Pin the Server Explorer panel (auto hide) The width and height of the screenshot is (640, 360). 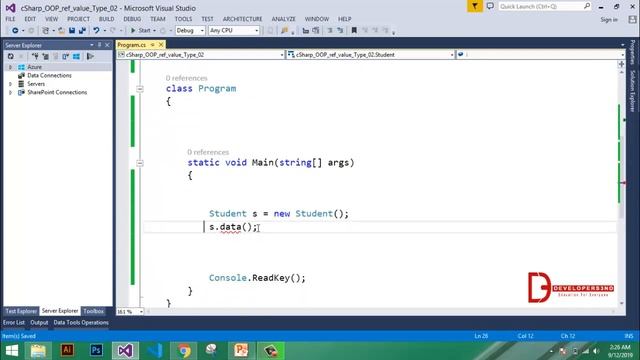click(100, 45)
